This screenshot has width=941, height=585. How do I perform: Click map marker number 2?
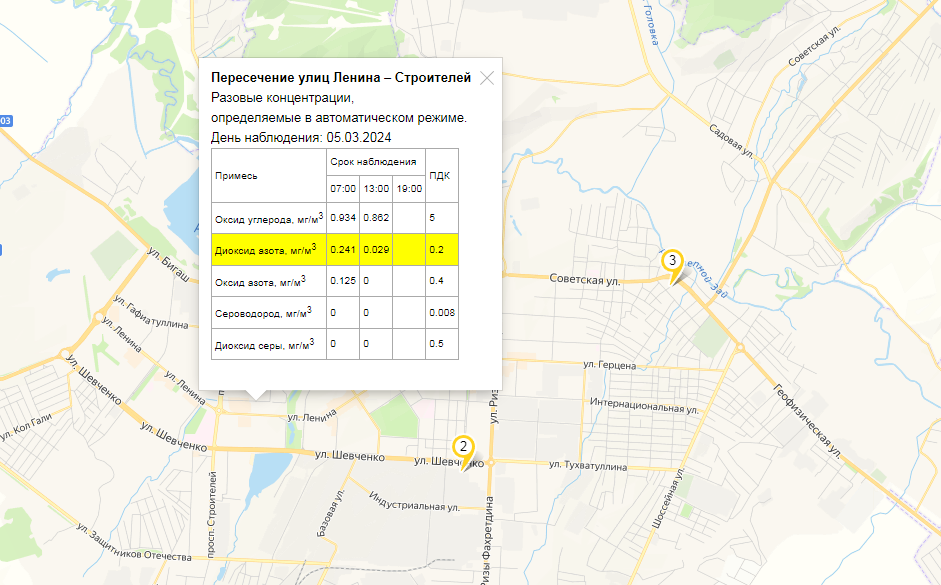click(x=462, y=447)
